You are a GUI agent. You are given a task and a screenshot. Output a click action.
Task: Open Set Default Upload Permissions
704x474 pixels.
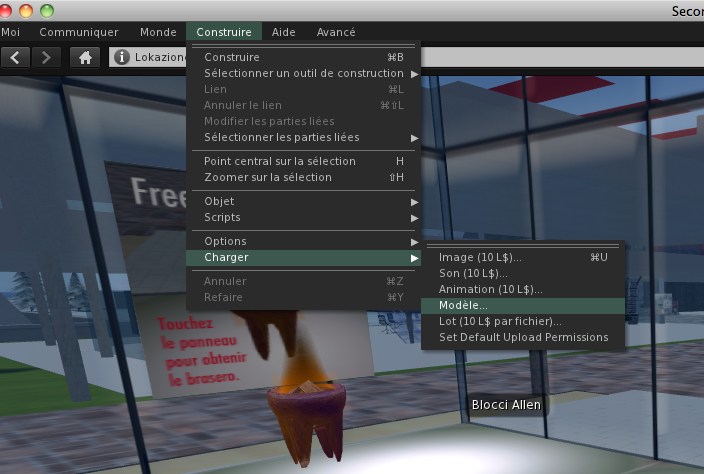coord(523,338)
